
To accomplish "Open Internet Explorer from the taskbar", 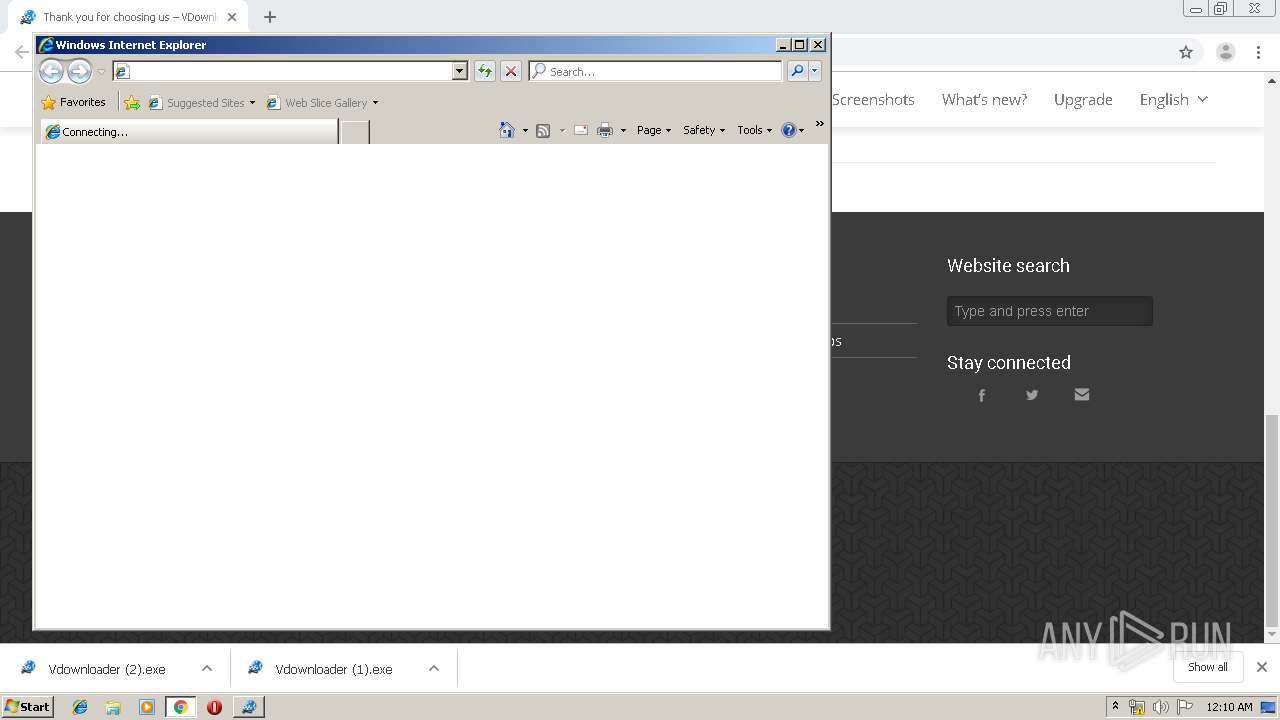I will (x=80, y=707).
